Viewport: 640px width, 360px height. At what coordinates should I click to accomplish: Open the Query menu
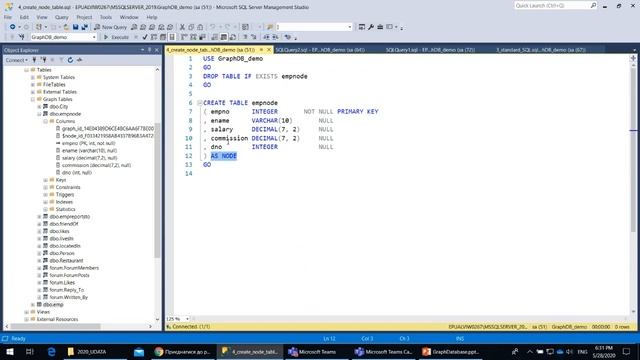tap(62, 17)
